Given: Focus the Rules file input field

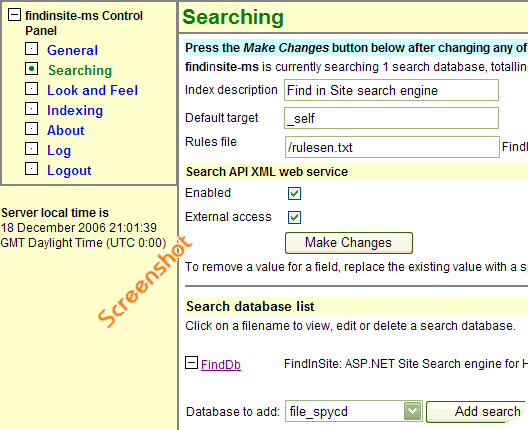Looking at the screenshot, I should click(x=392, y=147).
